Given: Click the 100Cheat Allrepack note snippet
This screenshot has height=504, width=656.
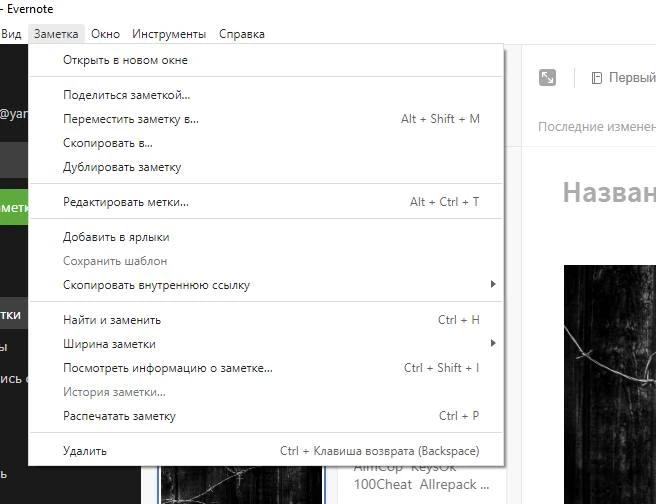Looking at the screenshot, I should point(421,484).
